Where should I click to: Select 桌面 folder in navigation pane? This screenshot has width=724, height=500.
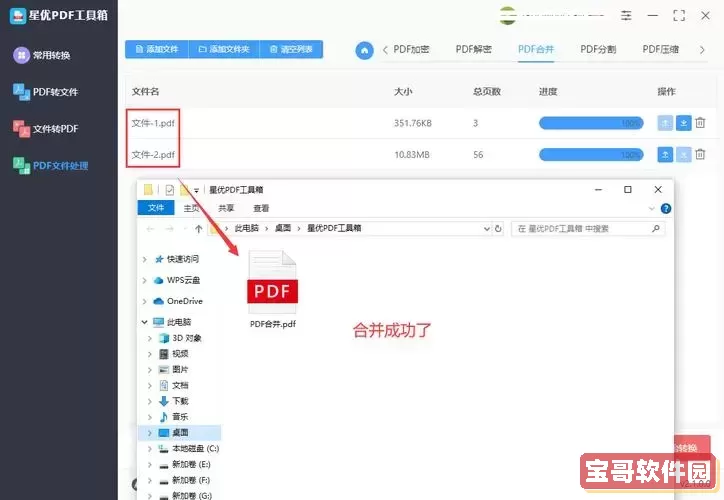coord(180,433)
